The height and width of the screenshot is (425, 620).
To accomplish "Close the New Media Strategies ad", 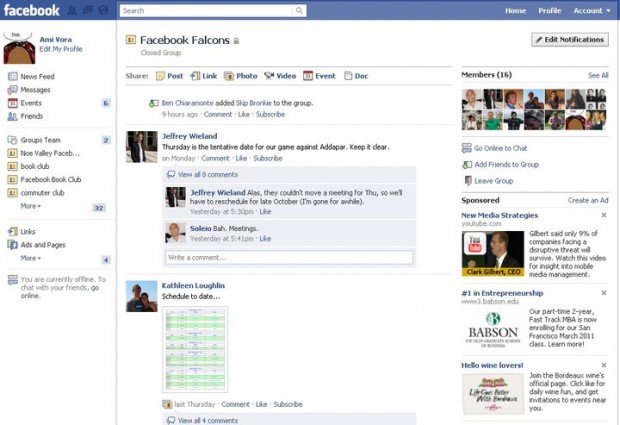I will 603,215.
